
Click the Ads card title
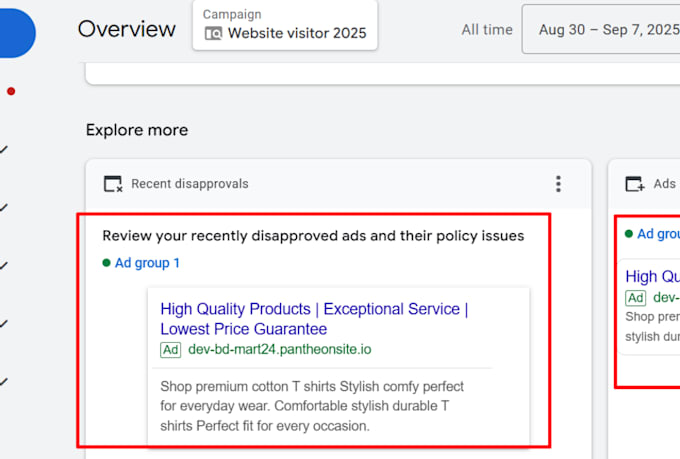coord(665,184)
